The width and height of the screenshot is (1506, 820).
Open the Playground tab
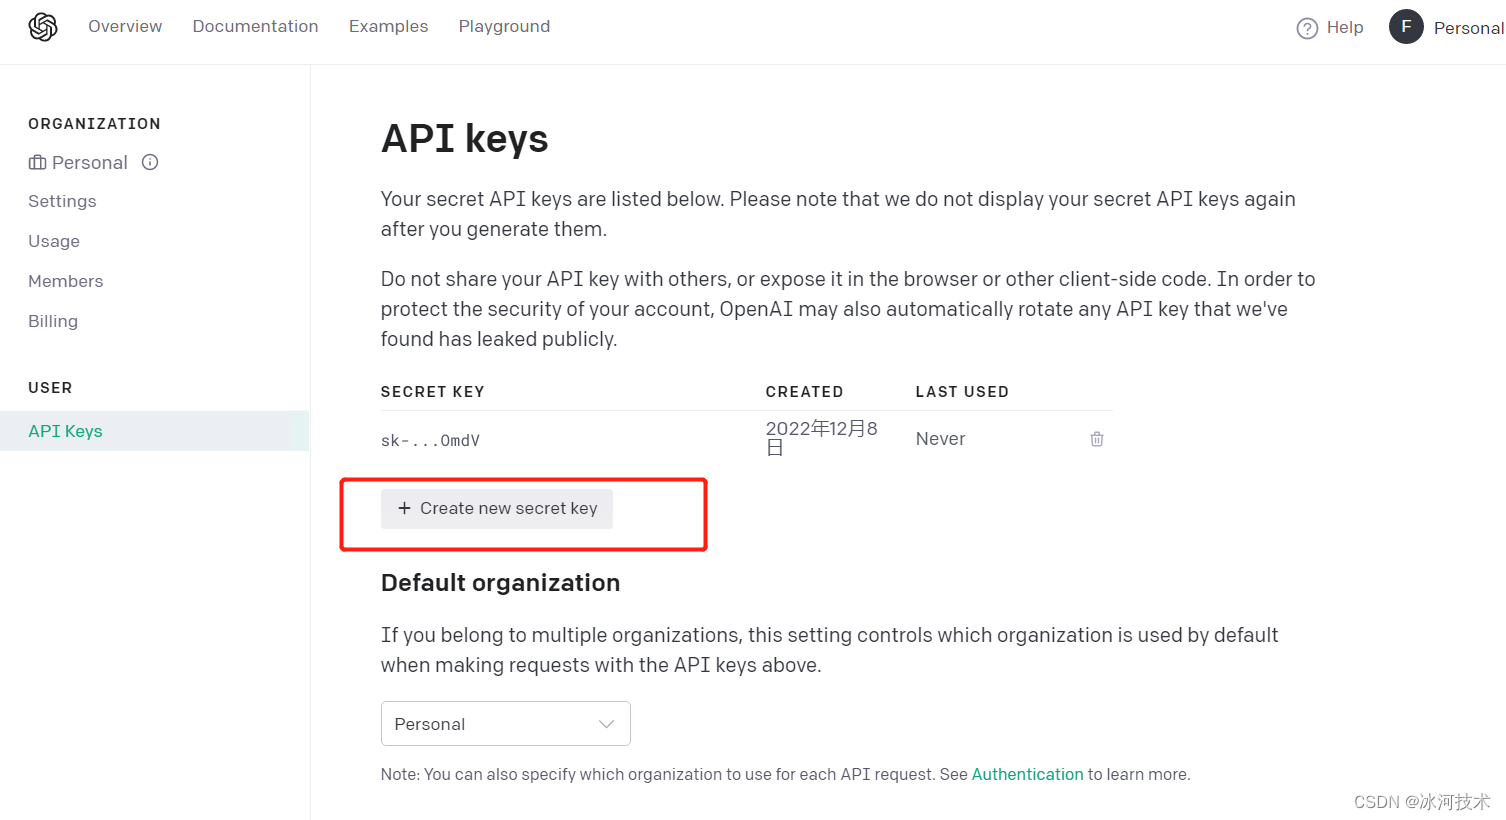pyautogui.click(x=504, y=26)
